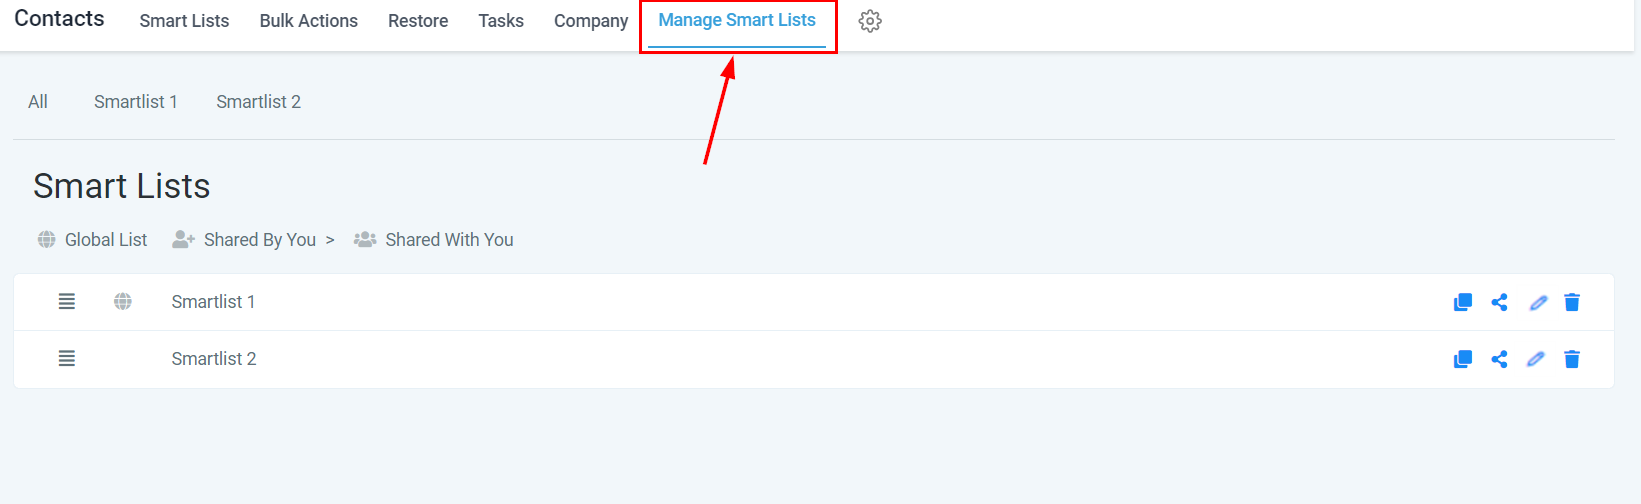This screenshot has width=1641, height=504.
Task: Share Smartlist 2 via share icon
Action: pyautogui.click(x=1499, y=359)
